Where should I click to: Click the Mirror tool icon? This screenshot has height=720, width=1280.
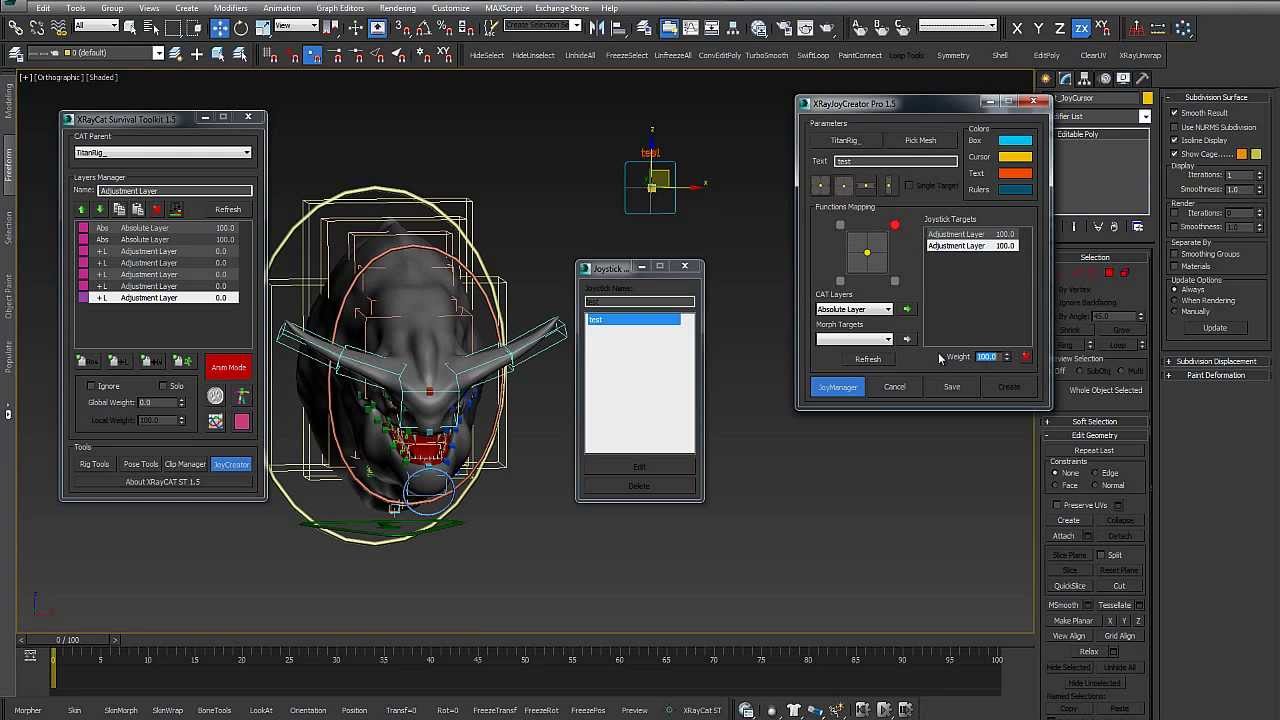tap(597, 28)
